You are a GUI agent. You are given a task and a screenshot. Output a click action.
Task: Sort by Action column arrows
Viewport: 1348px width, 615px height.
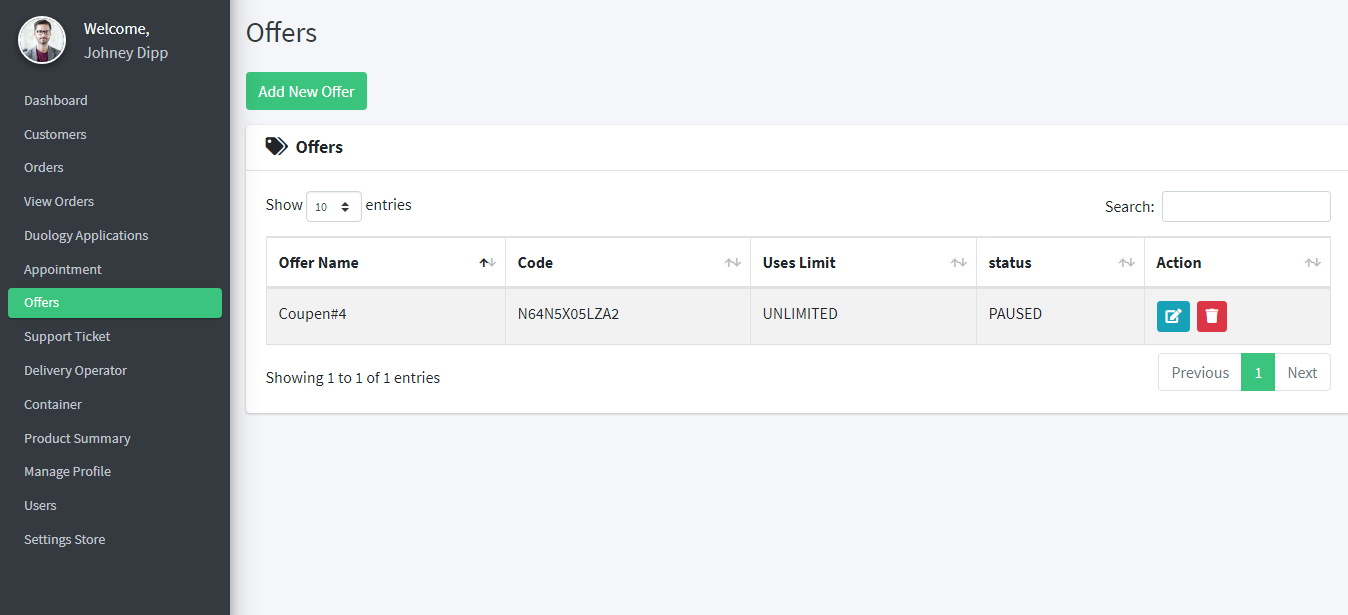pyautogui.click(x=1313, y=263)
